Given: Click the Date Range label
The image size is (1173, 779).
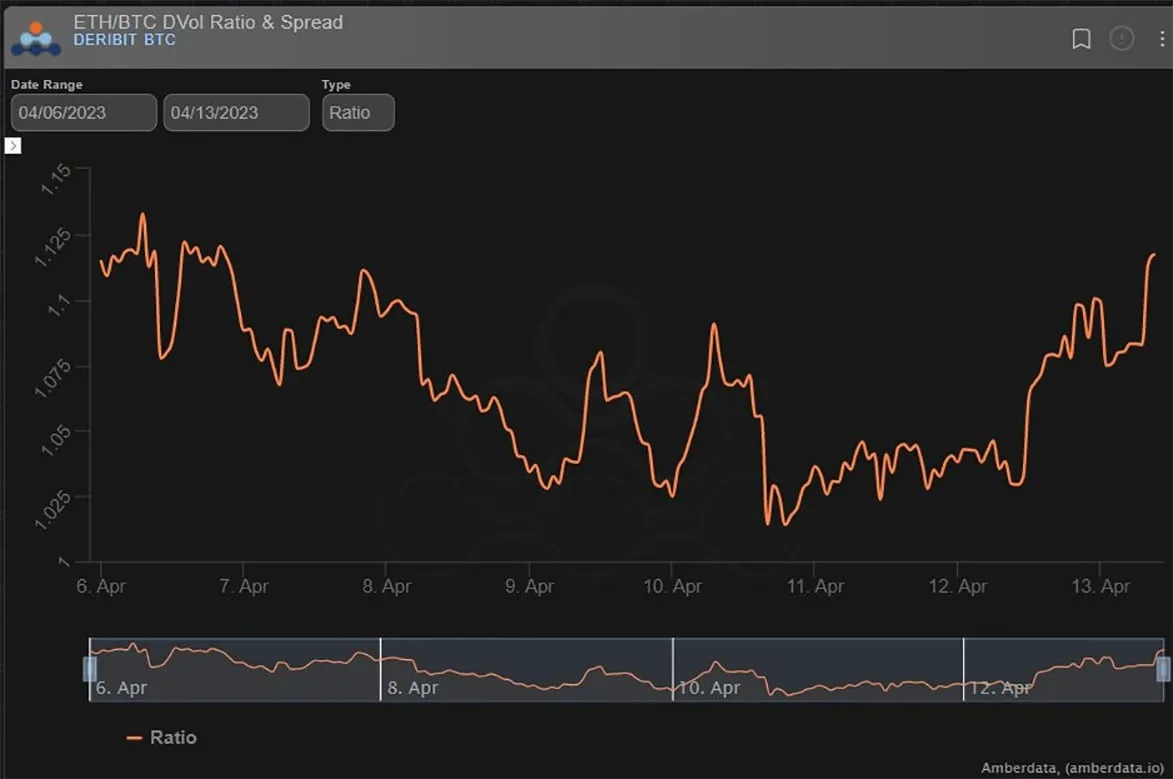Looking at the screenshot, I should (46, 85).
